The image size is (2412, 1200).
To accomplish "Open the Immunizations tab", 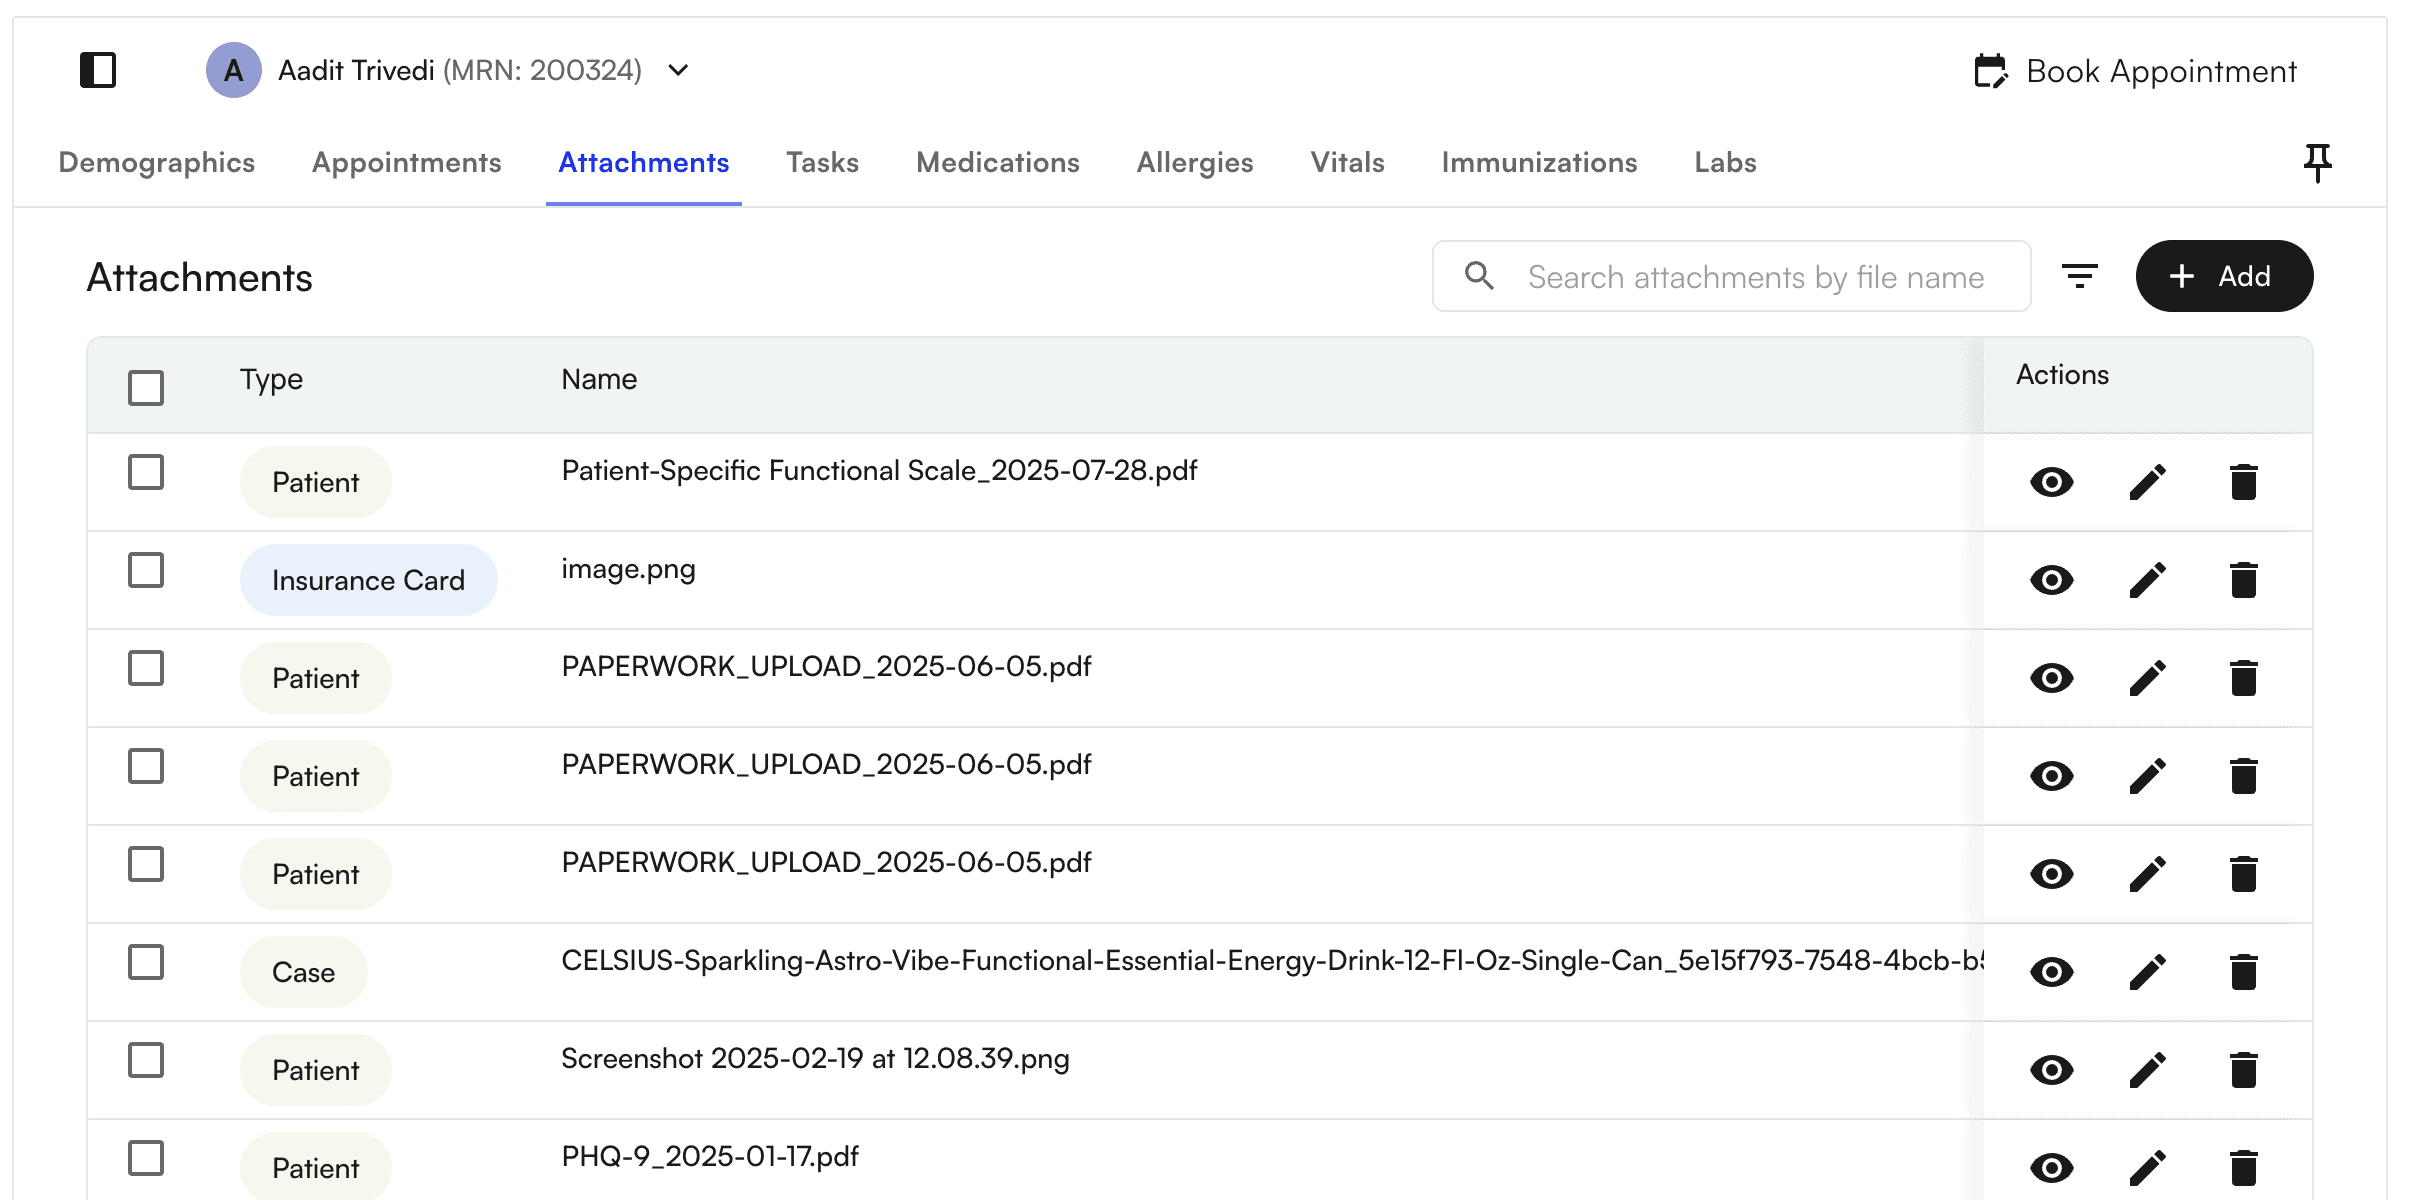I will (x=1539, y=162).
